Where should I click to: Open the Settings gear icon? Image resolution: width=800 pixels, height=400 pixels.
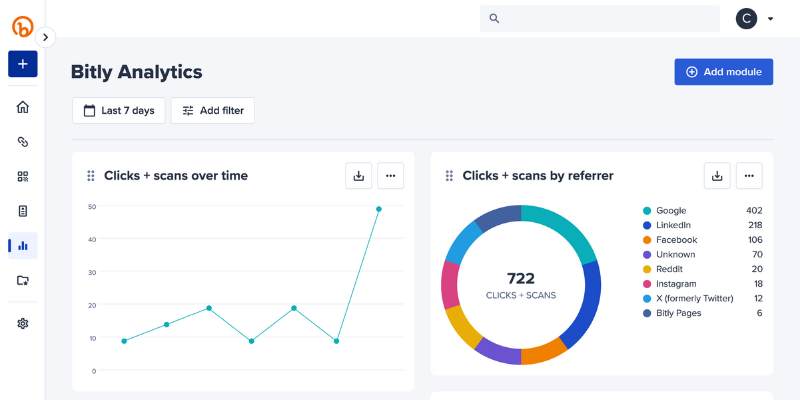click(22, 323)
